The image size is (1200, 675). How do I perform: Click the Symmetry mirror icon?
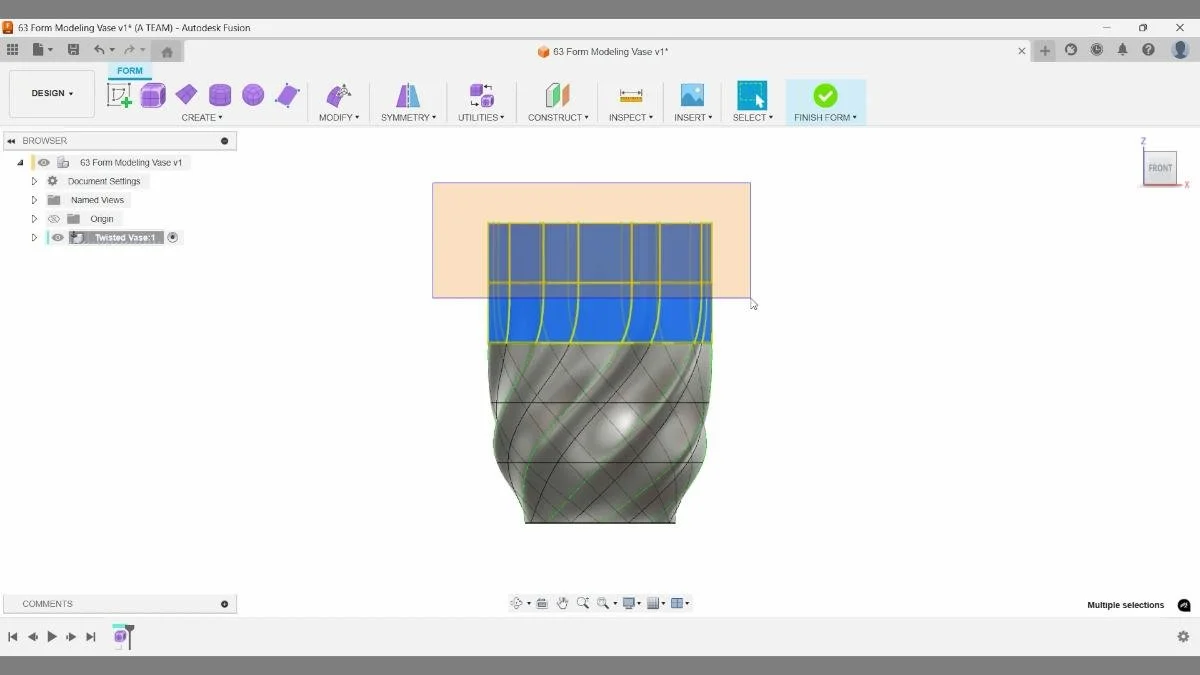[408, 95]
